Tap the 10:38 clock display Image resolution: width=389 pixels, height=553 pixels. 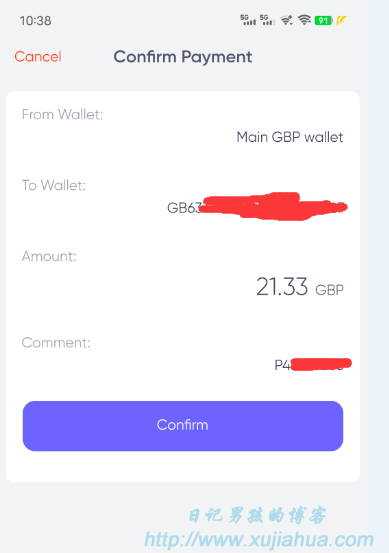pyautogui.click(x=35, y=21)
